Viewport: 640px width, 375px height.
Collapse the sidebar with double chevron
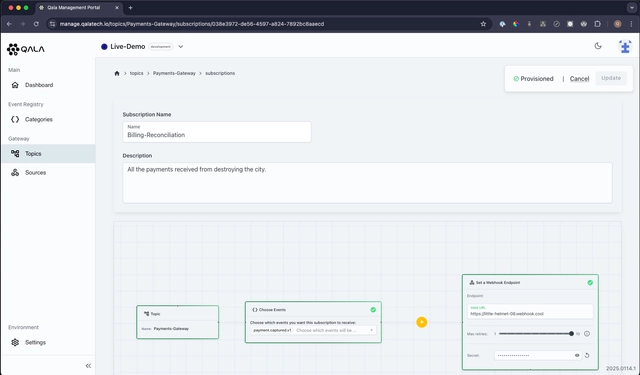88,366
